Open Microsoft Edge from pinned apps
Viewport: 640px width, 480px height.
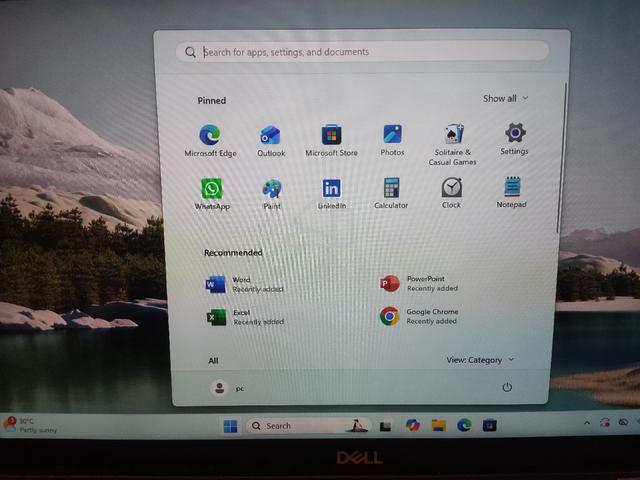coord(210,140)
